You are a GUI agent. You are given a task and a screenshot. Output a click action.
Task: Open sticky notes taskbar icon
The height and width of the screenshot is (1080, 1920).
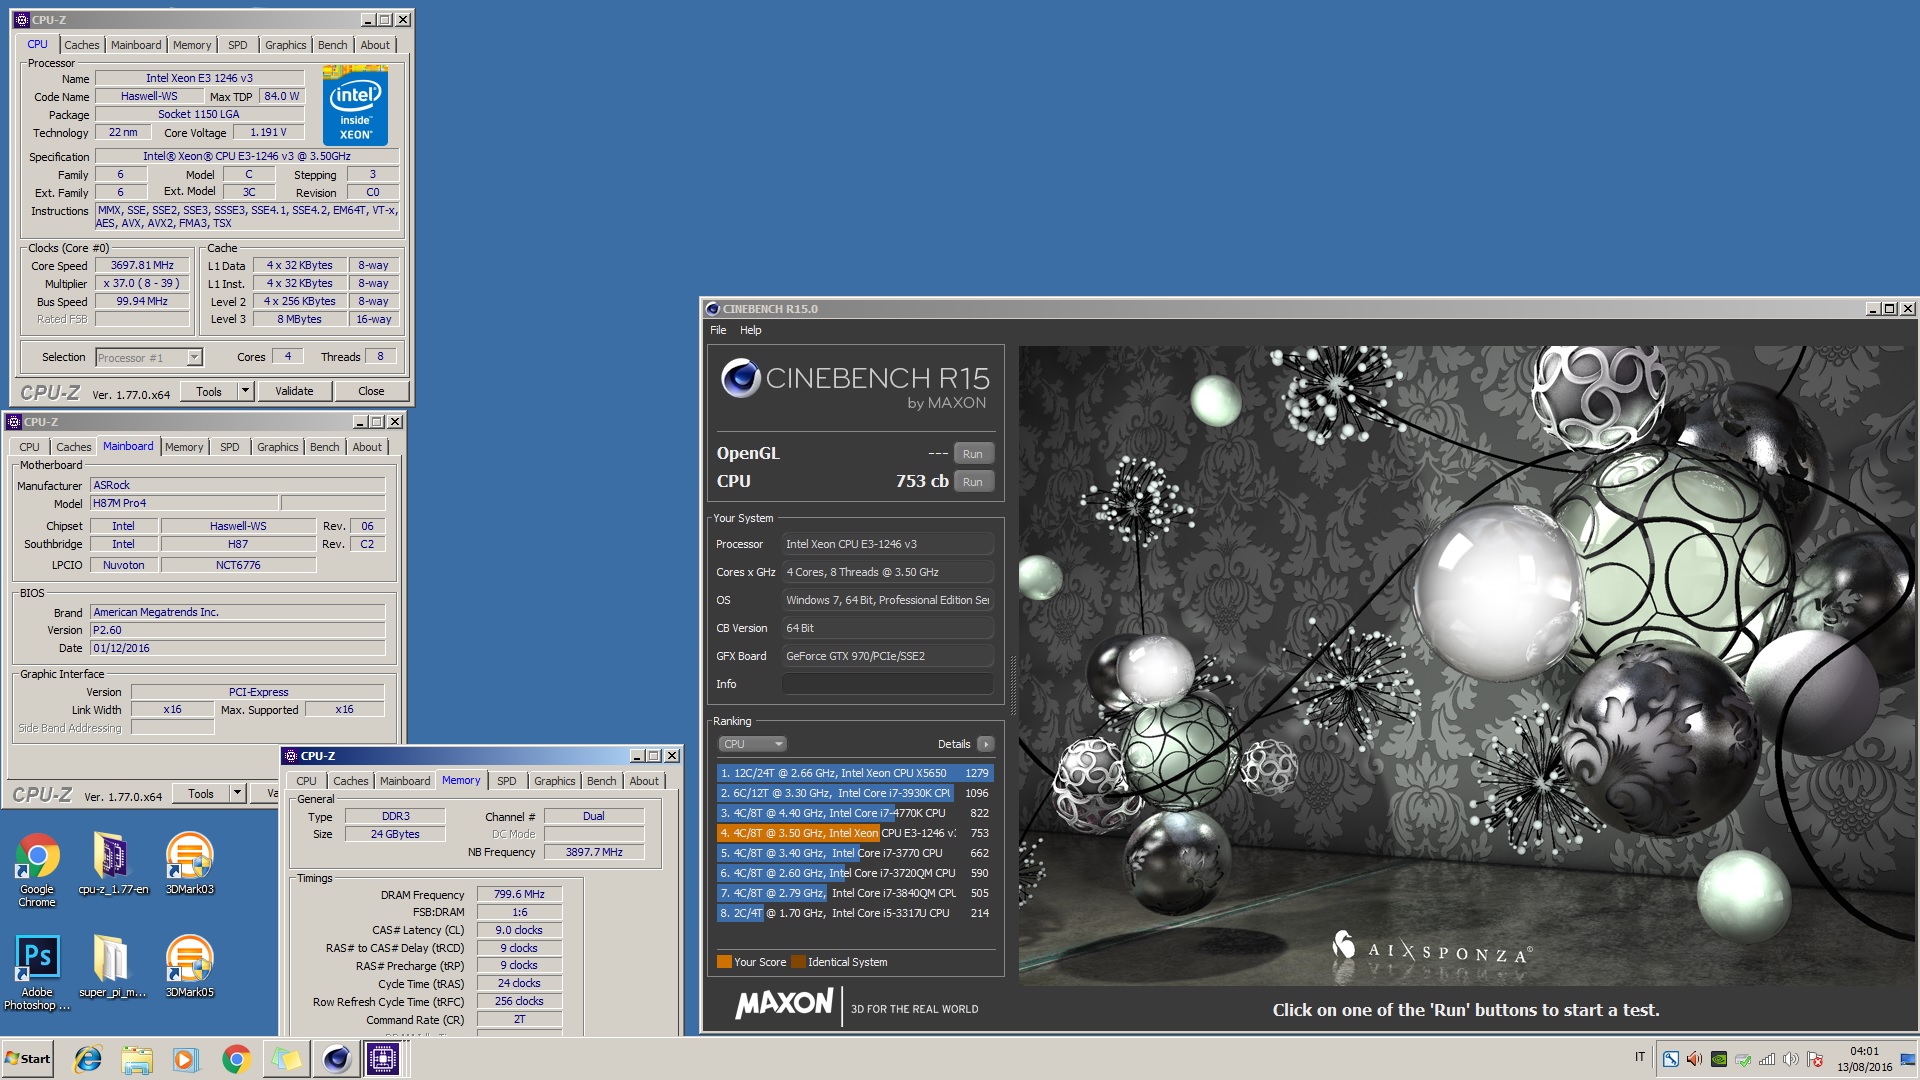click(x=286, y=1059)
